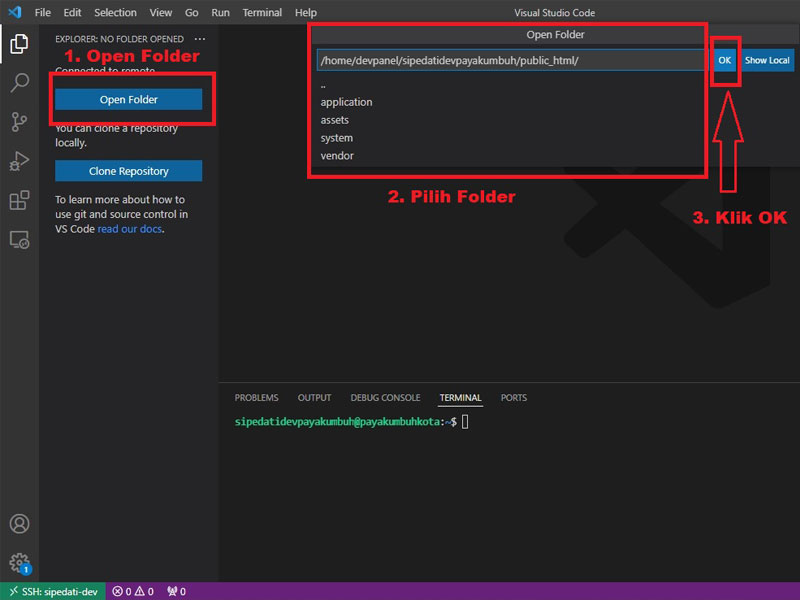
Task: Click the VS Code logo icon
Action: [15, 12]
